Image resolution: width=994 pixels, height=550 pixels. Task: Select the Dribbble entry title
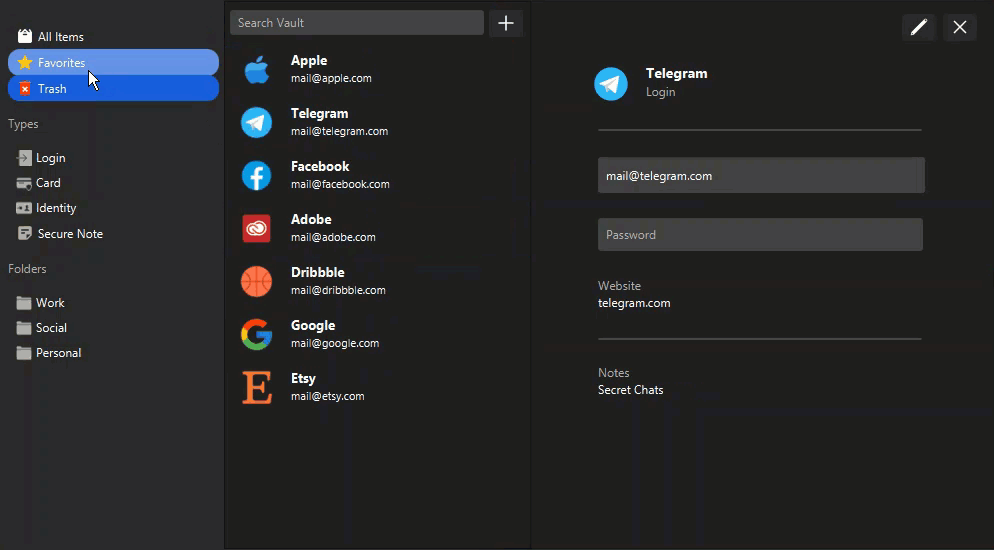click(x=318, y=272)
